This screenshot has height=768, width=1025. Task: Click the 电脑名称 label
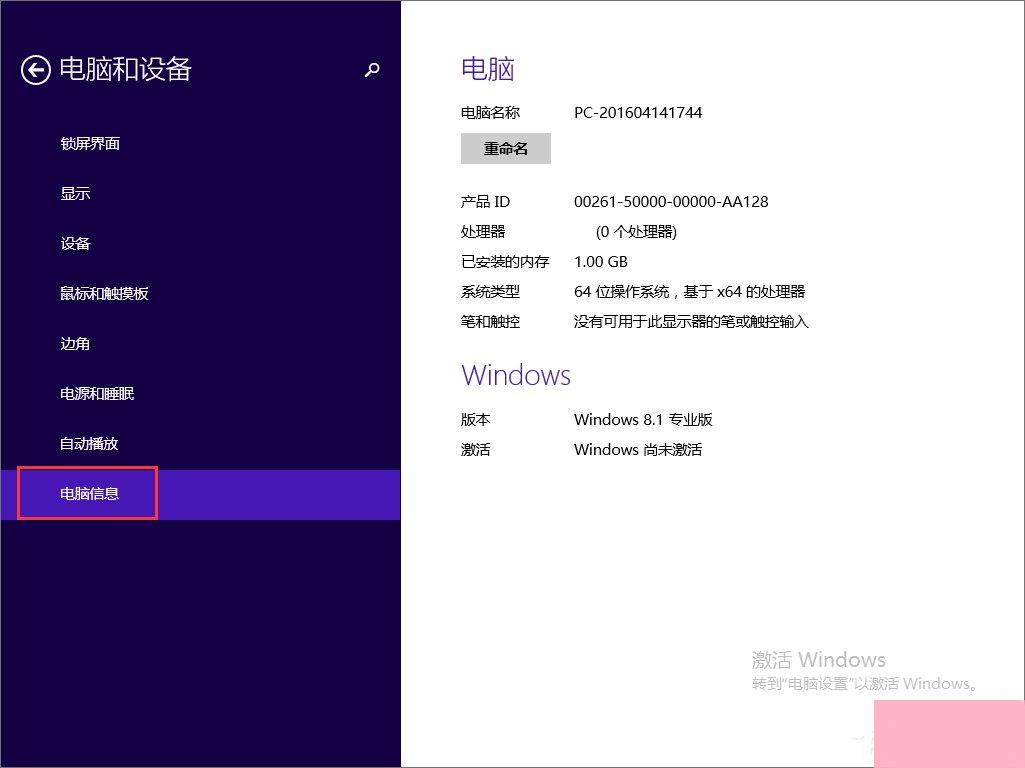(490, 112)
